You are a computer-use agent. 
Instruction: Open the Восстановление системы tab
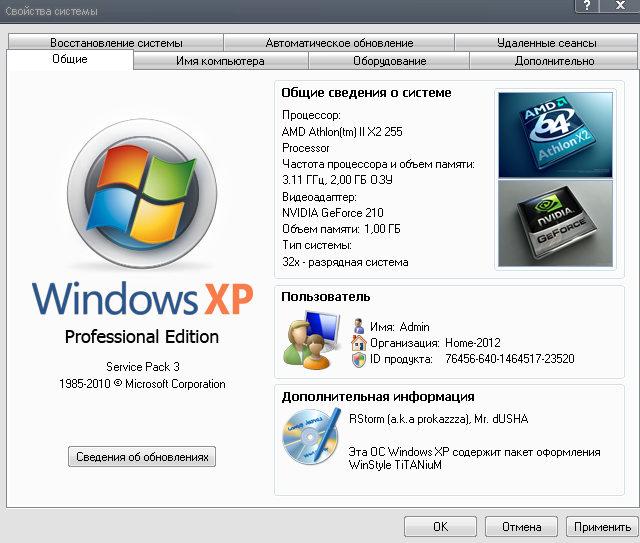pyautogui.click(x=116, y=42)
